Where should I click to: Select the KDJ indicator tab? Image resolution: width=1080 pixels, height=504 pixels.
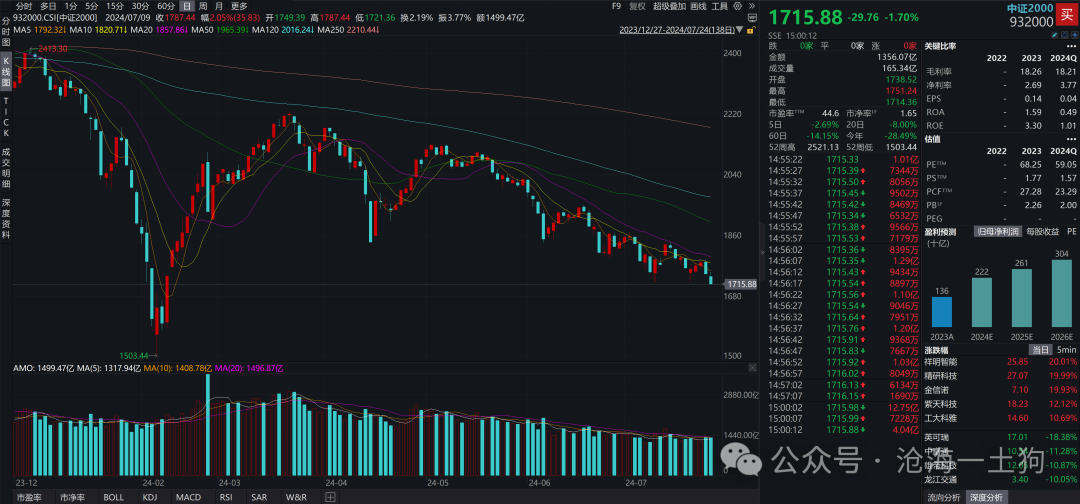tap(149, 496)
